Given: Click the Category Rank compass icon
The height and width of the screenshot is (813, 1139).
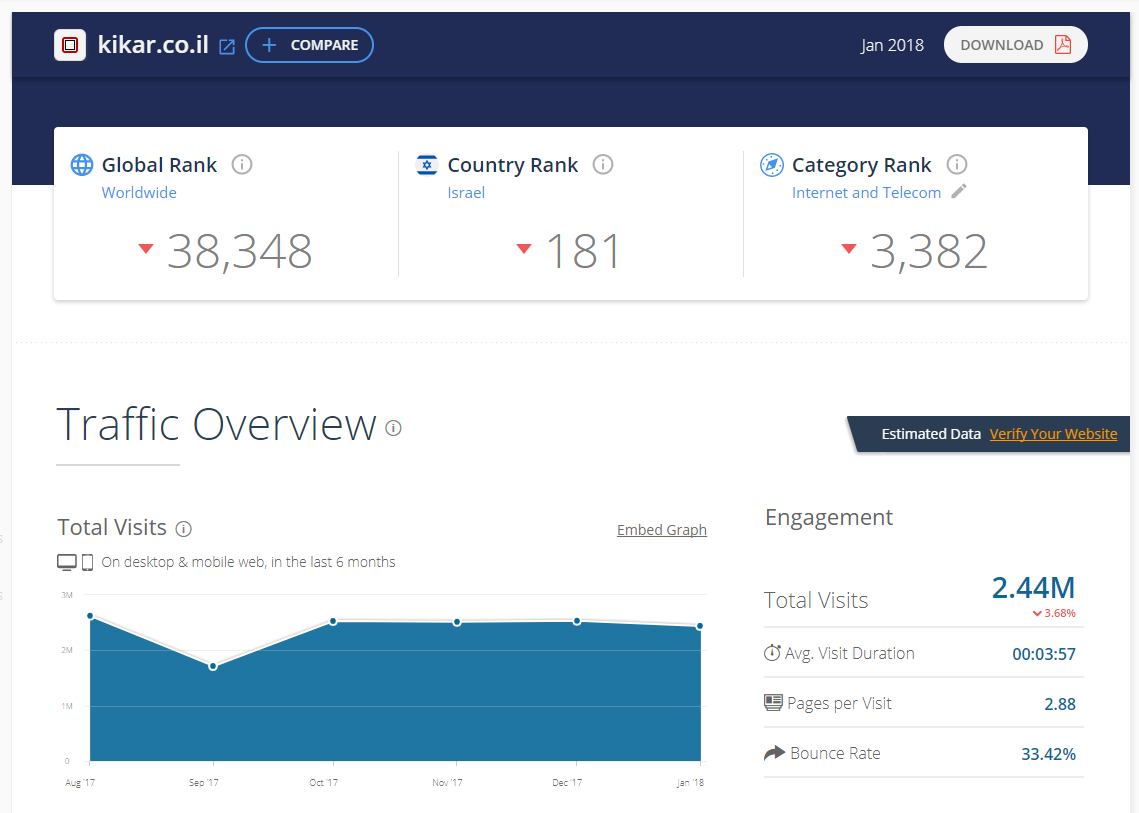Looking at the screenshot, I should tap(771, 165).
